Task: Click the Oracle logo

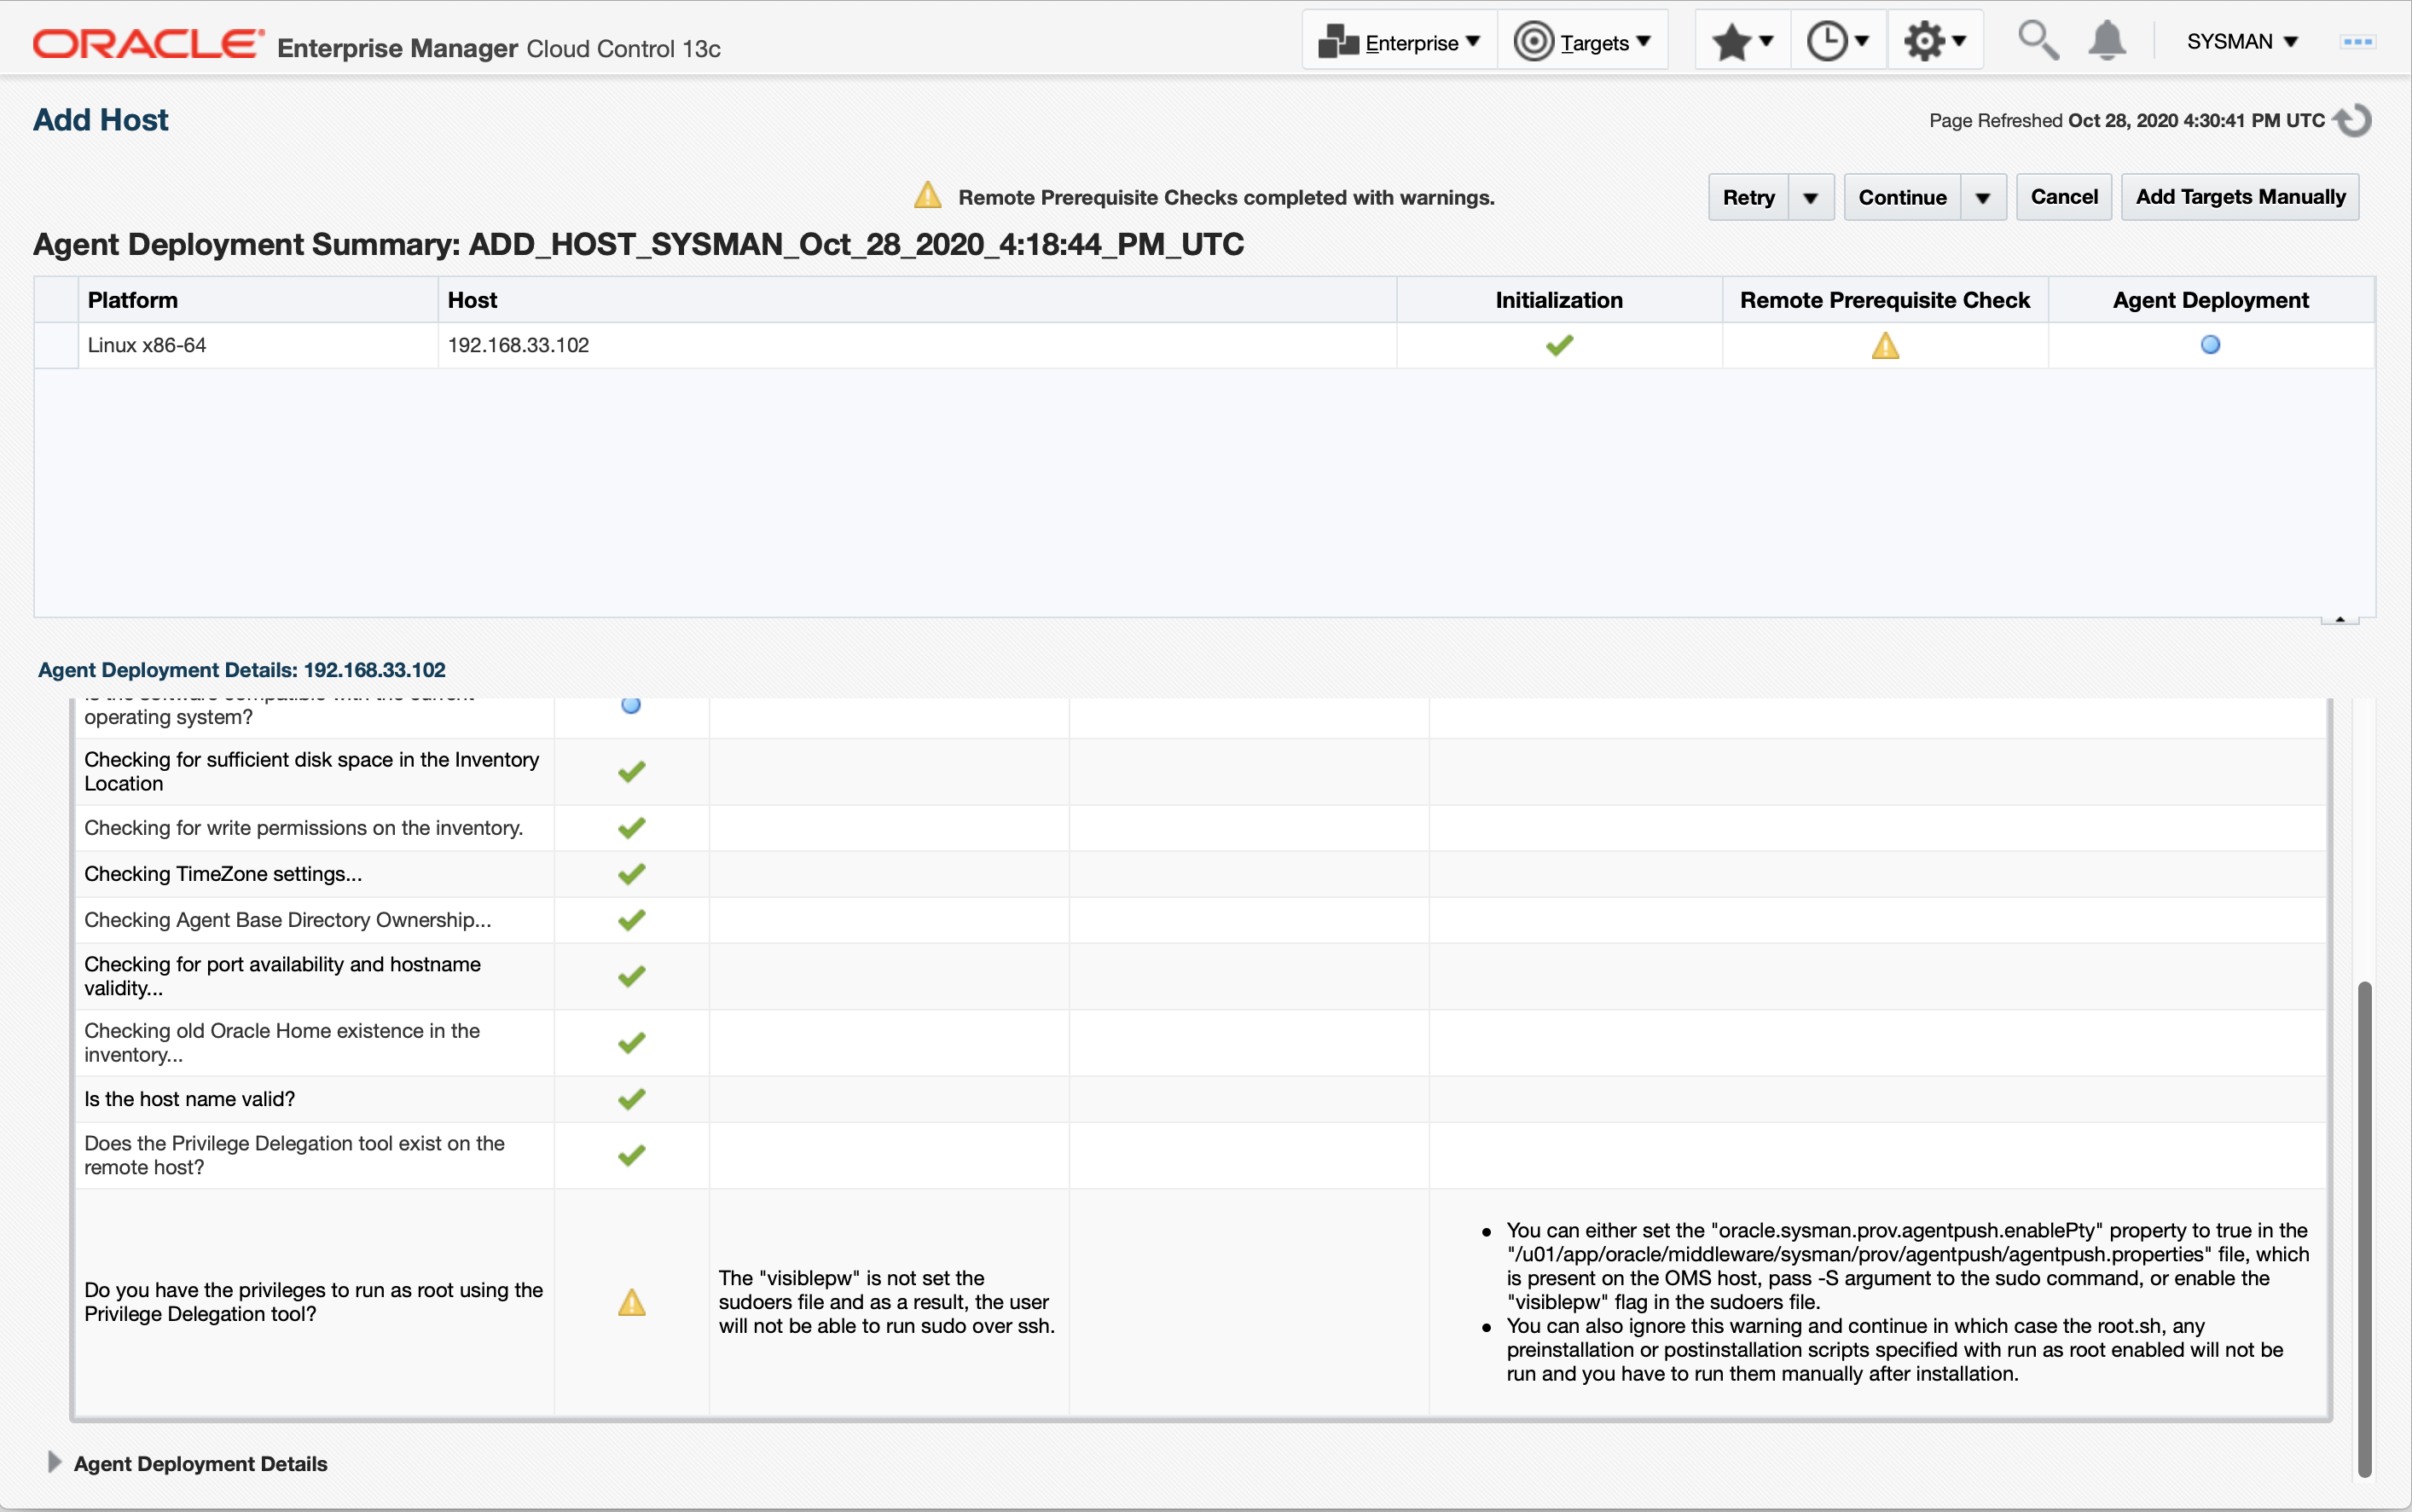Action: (x=148, y=44)
